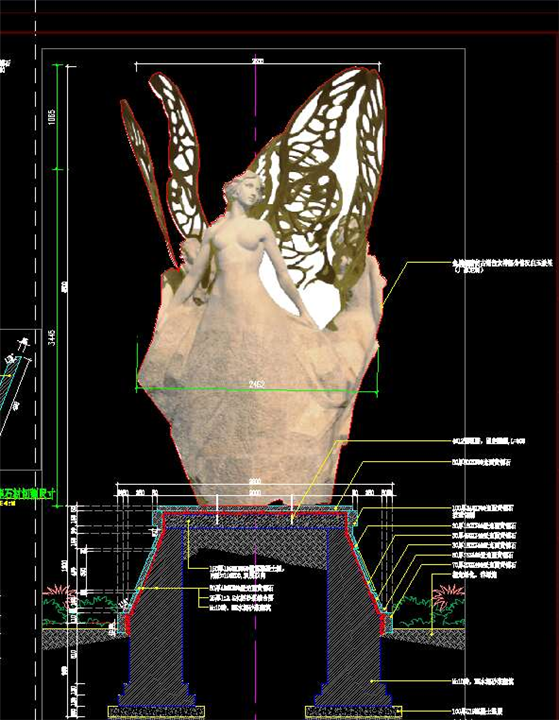Select the green title text at the left edge

pyautogui.click(x=28, y=494)
